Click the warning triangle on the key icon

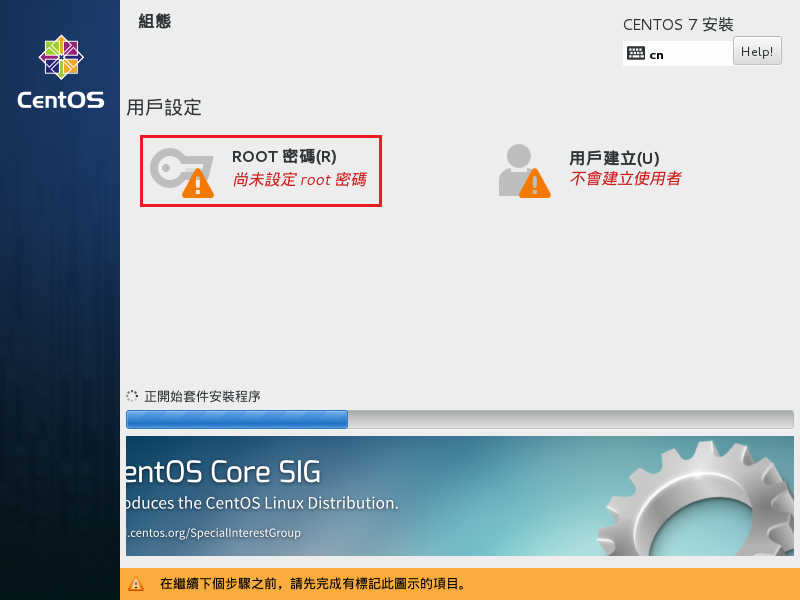point(197,183)
